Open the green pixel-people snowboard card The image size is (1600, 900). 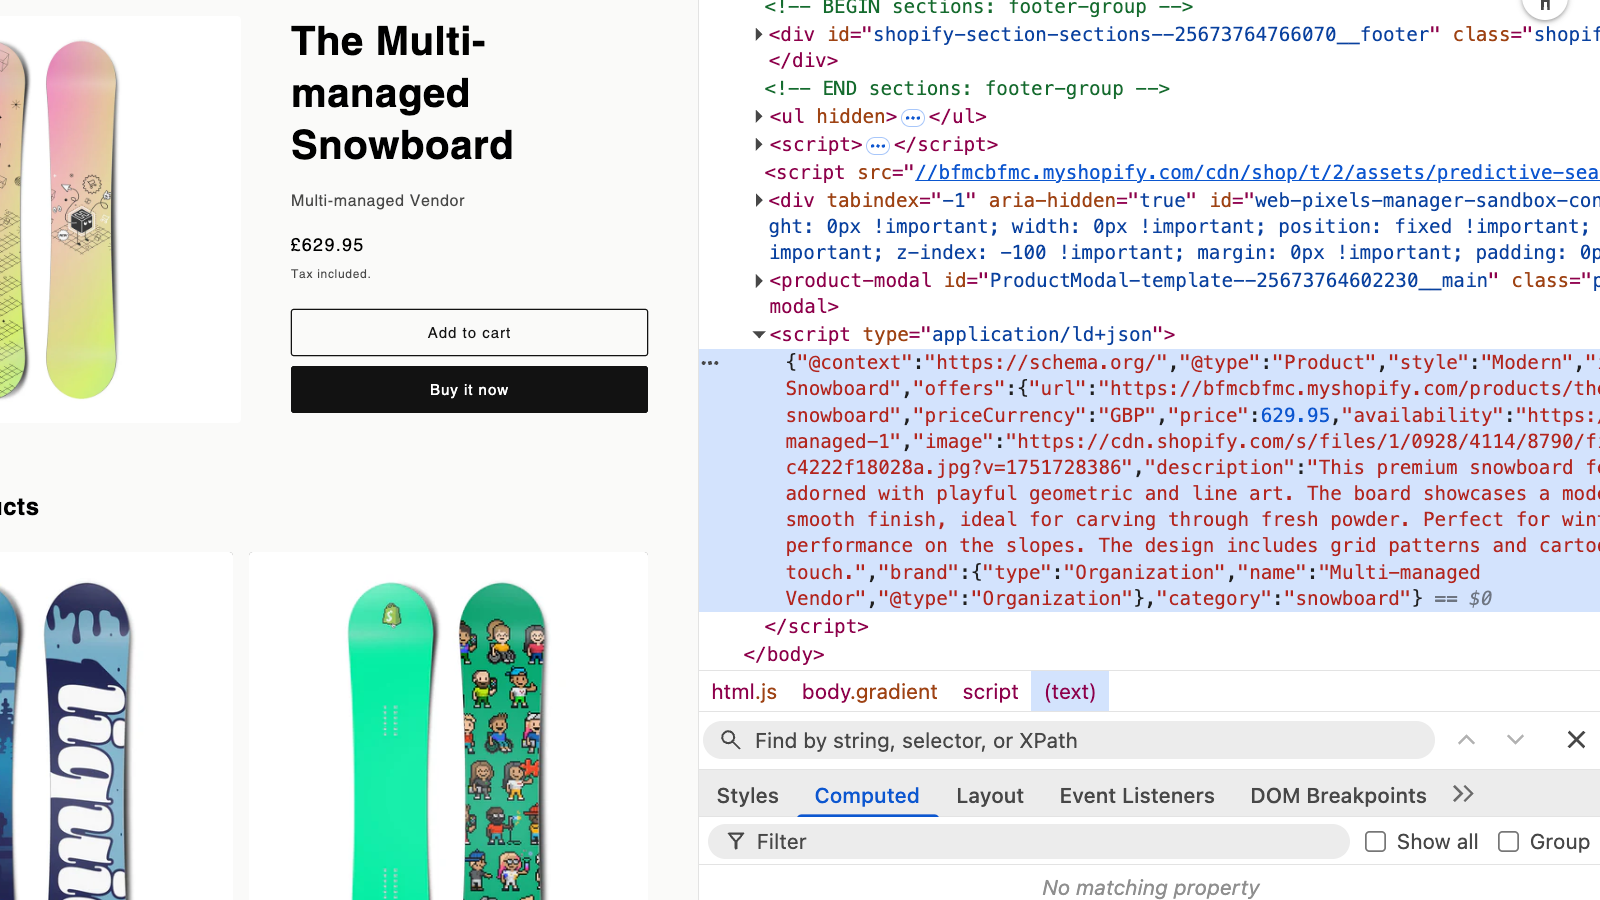pyautogui.click(x=448, y=726)
